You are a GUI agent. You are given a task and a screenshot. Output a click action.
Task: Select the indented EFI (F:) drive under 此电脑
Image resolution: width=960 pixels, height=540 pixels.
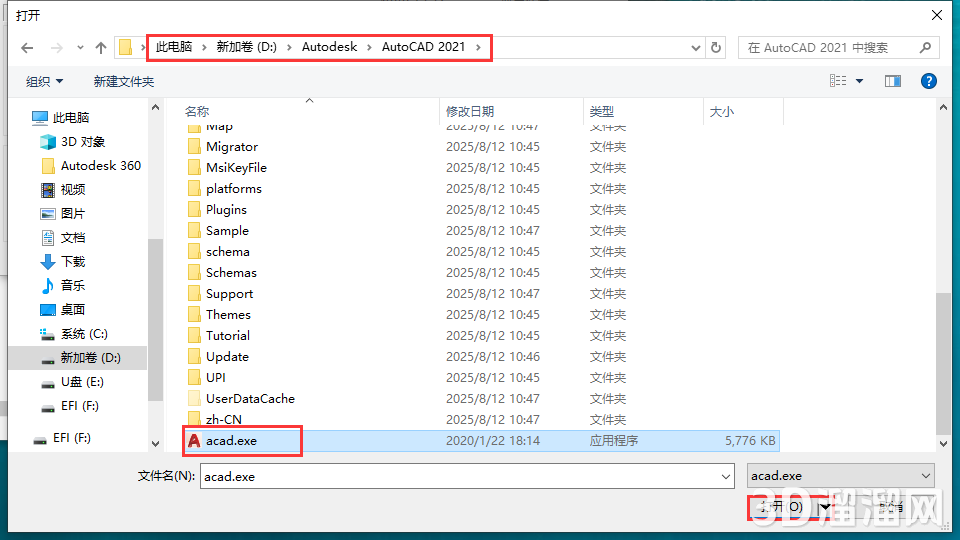click(x=70, y=406)
